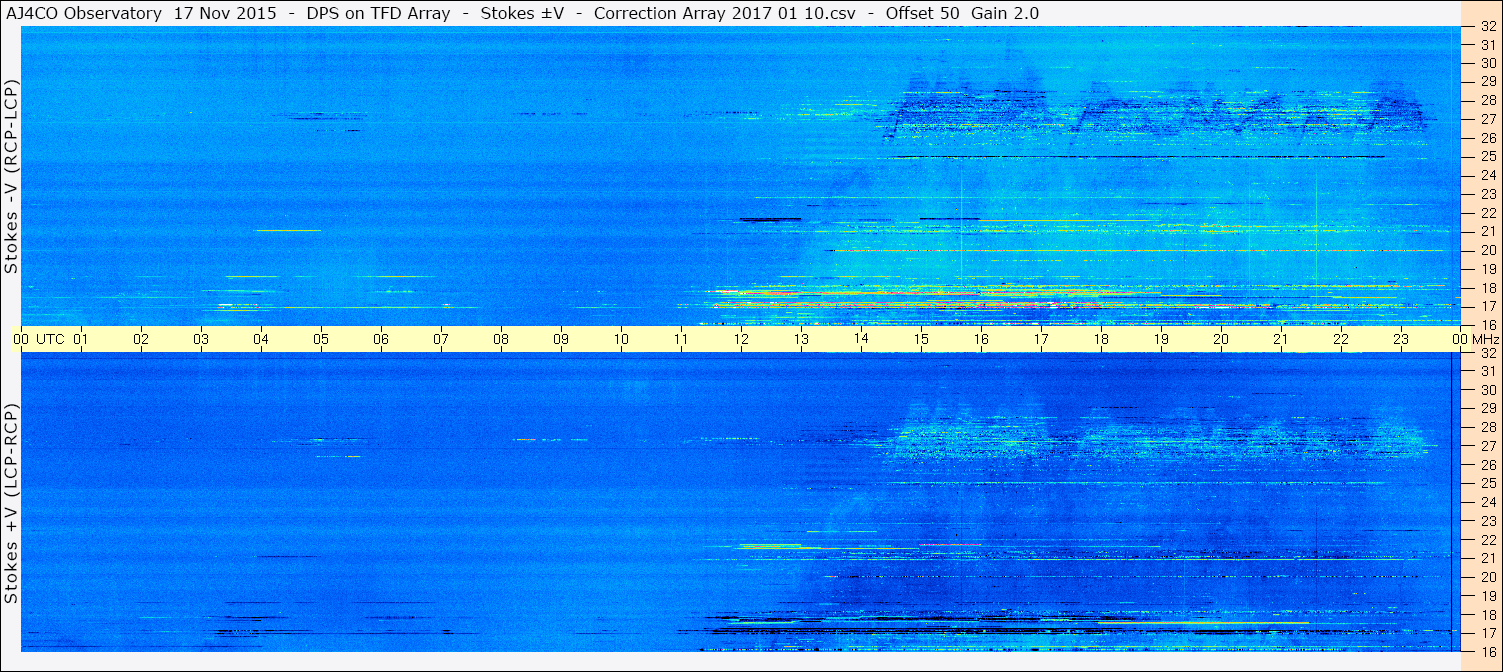Viewport: 1503px width, 672px height.
Task: Click the 27 MHz tick of lower panel
Action: 1488,446
